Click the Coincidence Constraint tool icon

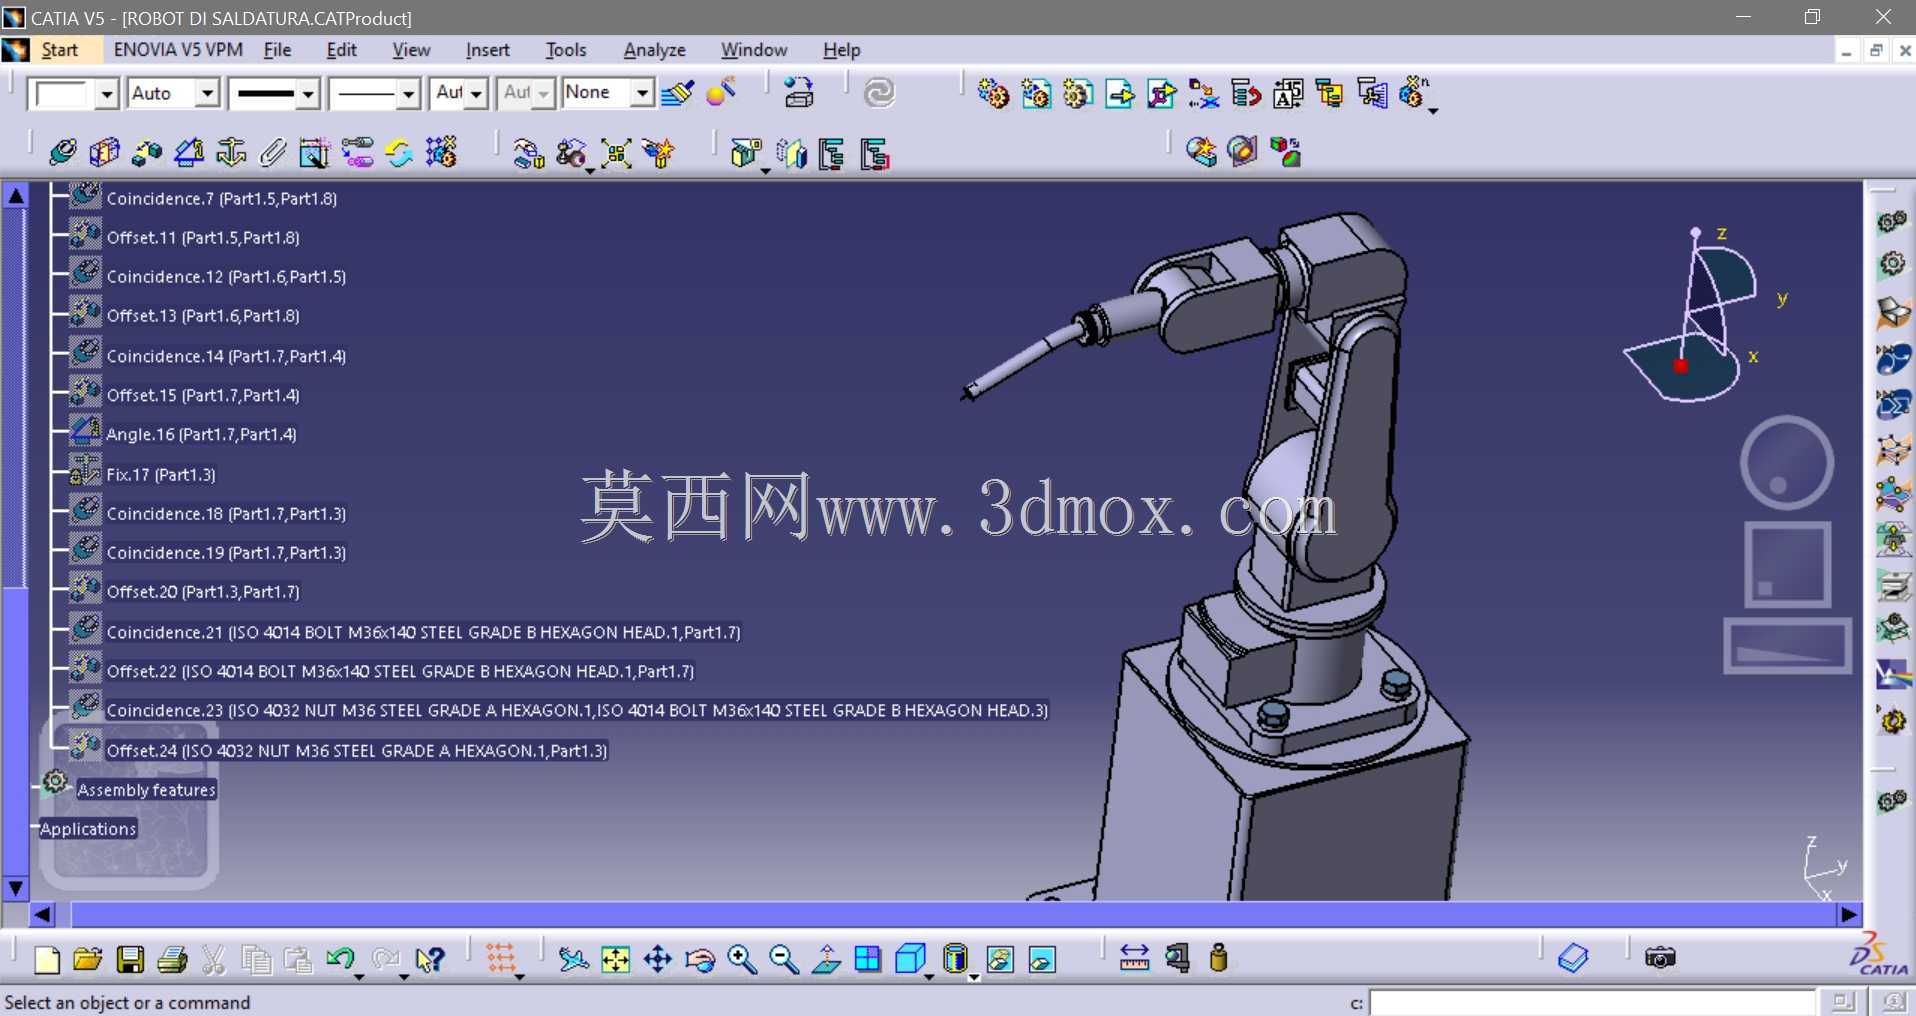[62, 152]
